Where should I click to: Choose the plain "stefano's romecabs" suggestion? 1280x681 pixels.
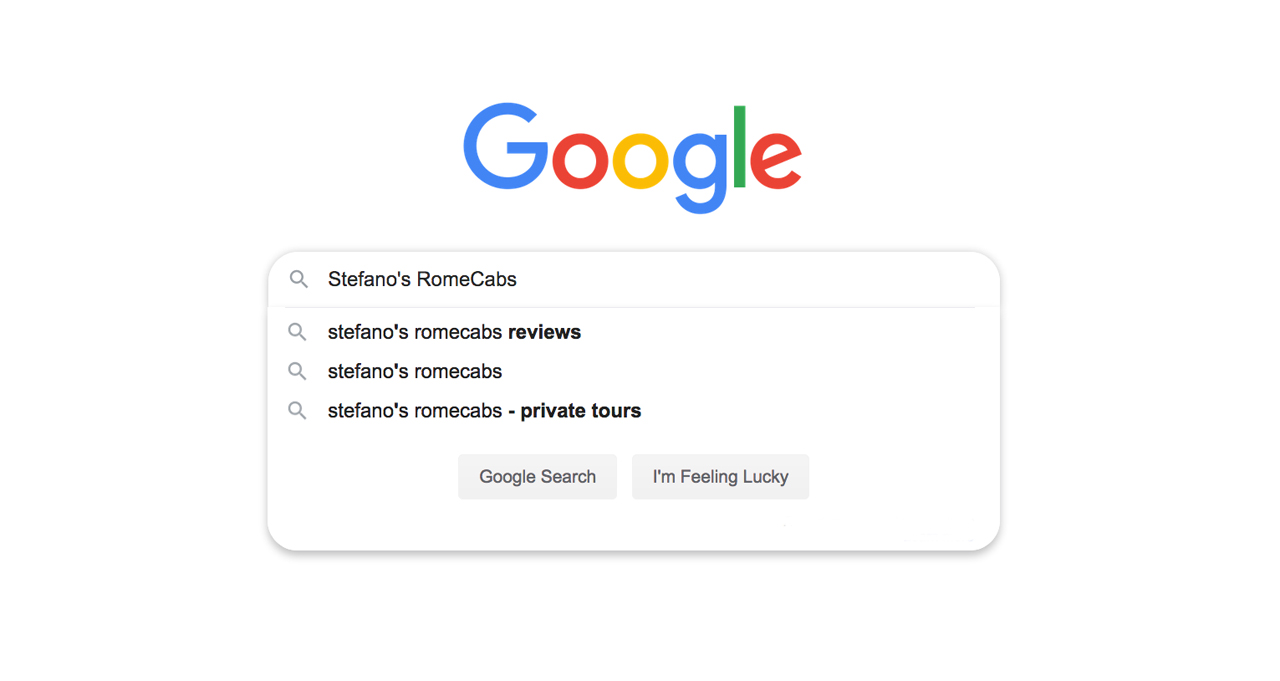[x=634, y=371]
